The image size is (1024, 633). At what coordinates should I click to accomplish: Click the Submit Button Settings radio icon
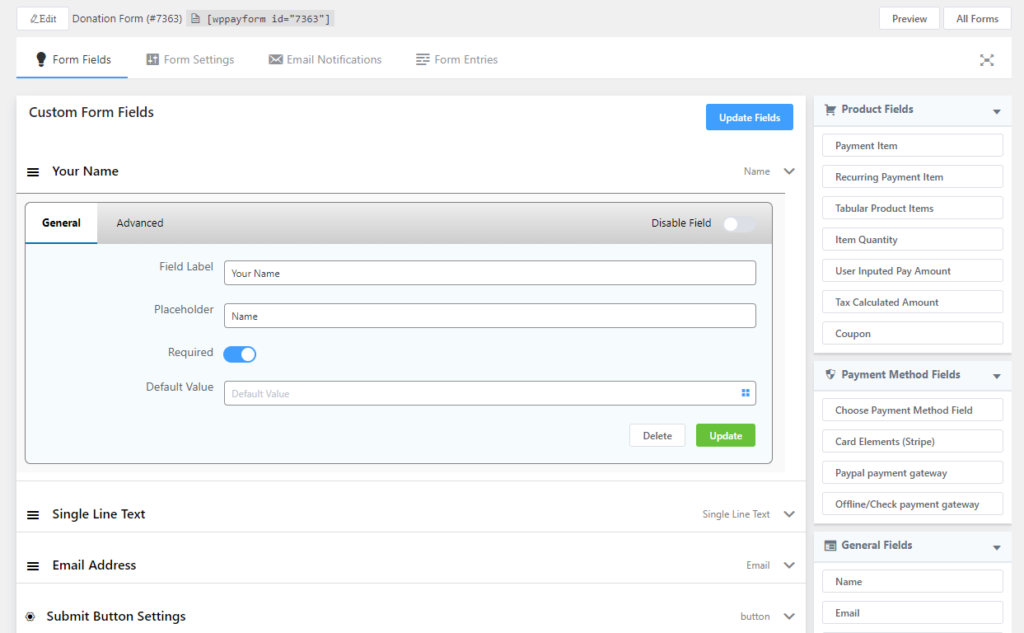coord(30,617)
